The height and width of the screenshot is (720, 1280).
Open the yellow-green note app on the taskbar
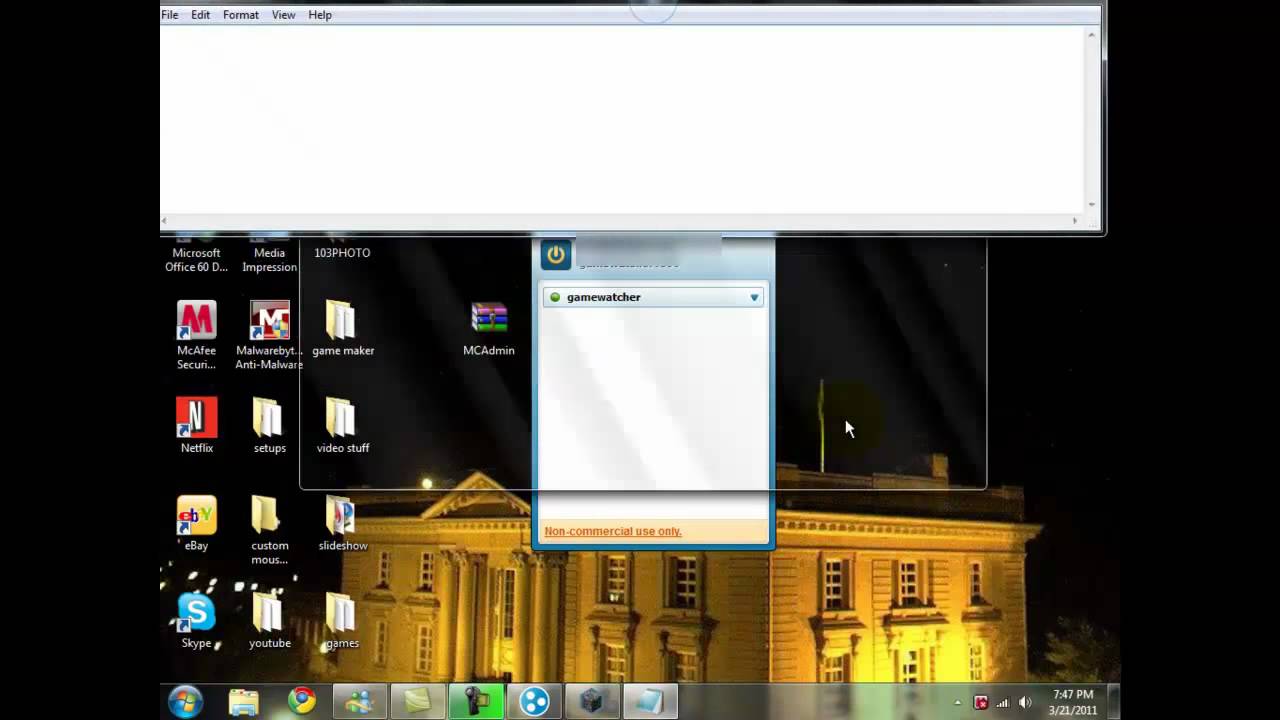(418, 702)
